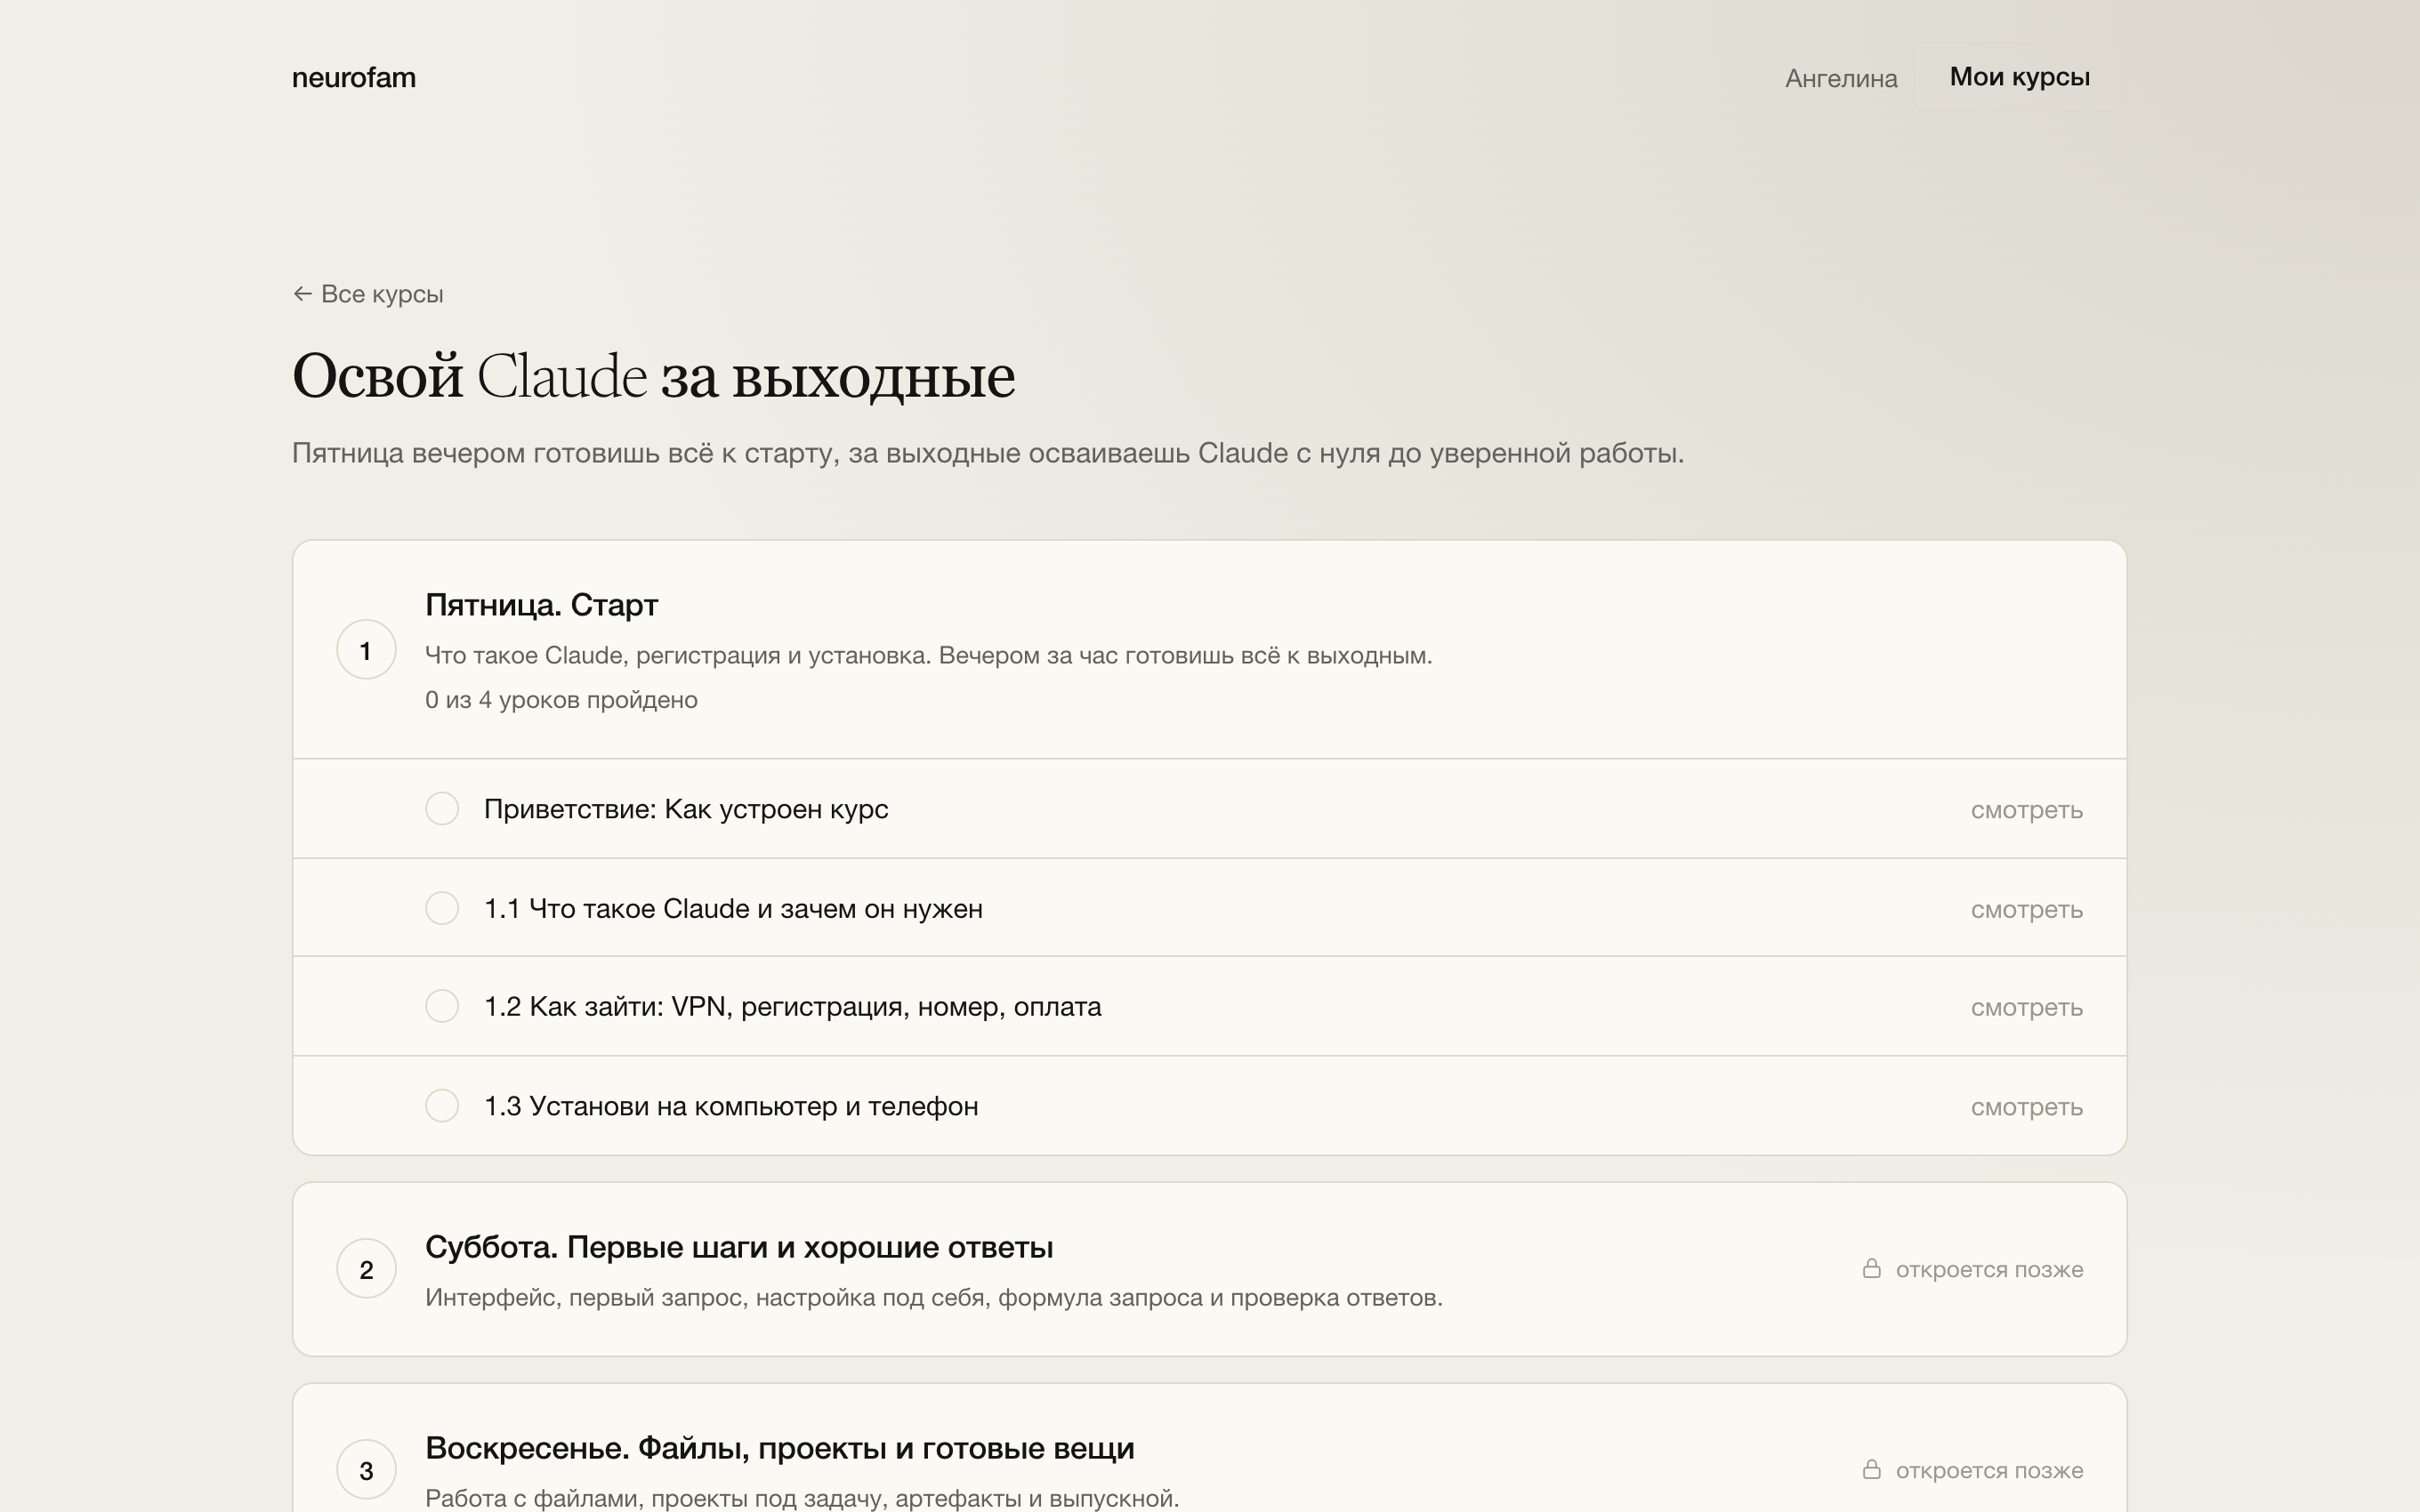Open lesson Приветствие: Как устроен курс

pyautogui.click(x=1209, y=809)
